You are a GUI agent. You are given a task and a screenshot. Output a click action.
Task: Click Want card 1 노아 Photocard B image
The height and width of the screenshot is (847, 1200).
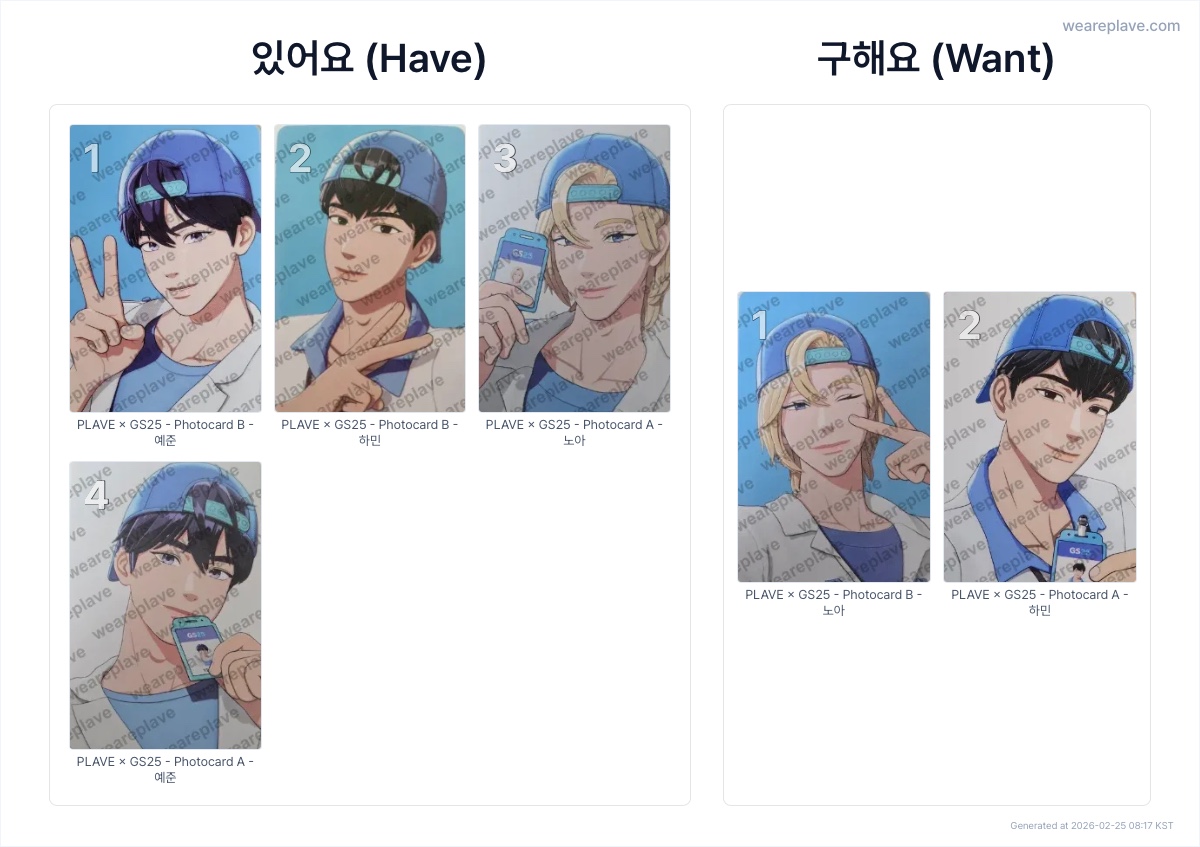[x=834, y=437]
